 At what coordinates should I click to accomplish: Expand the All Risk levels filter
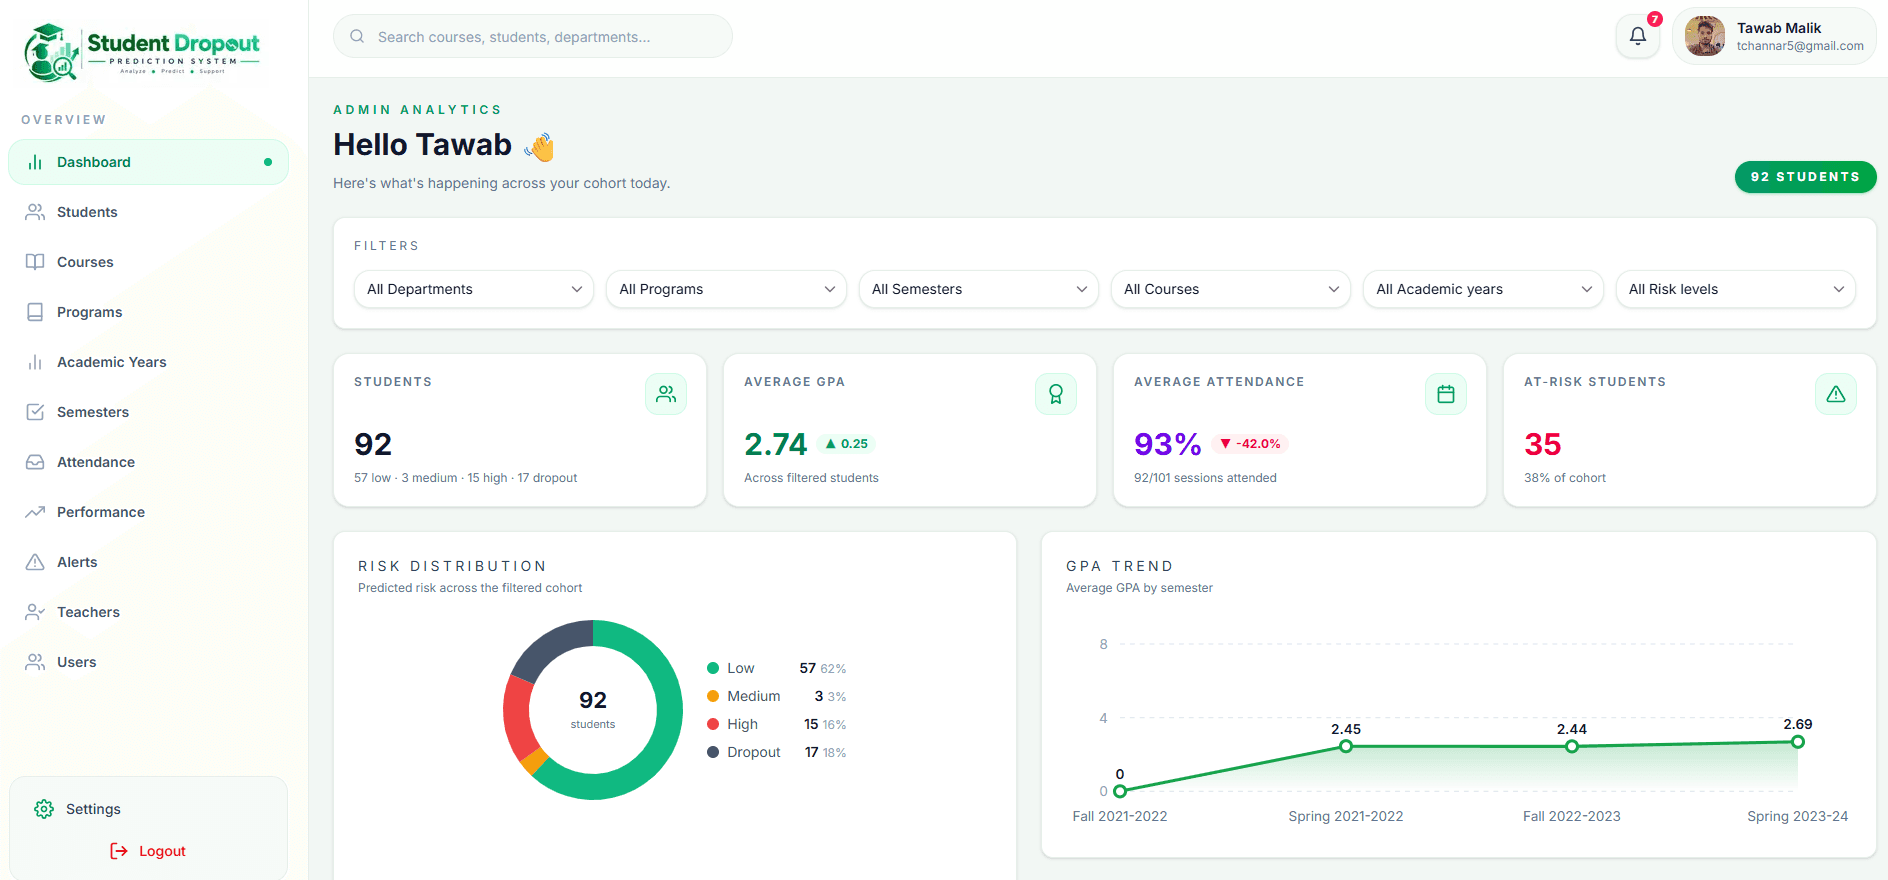coord(1736,289)
